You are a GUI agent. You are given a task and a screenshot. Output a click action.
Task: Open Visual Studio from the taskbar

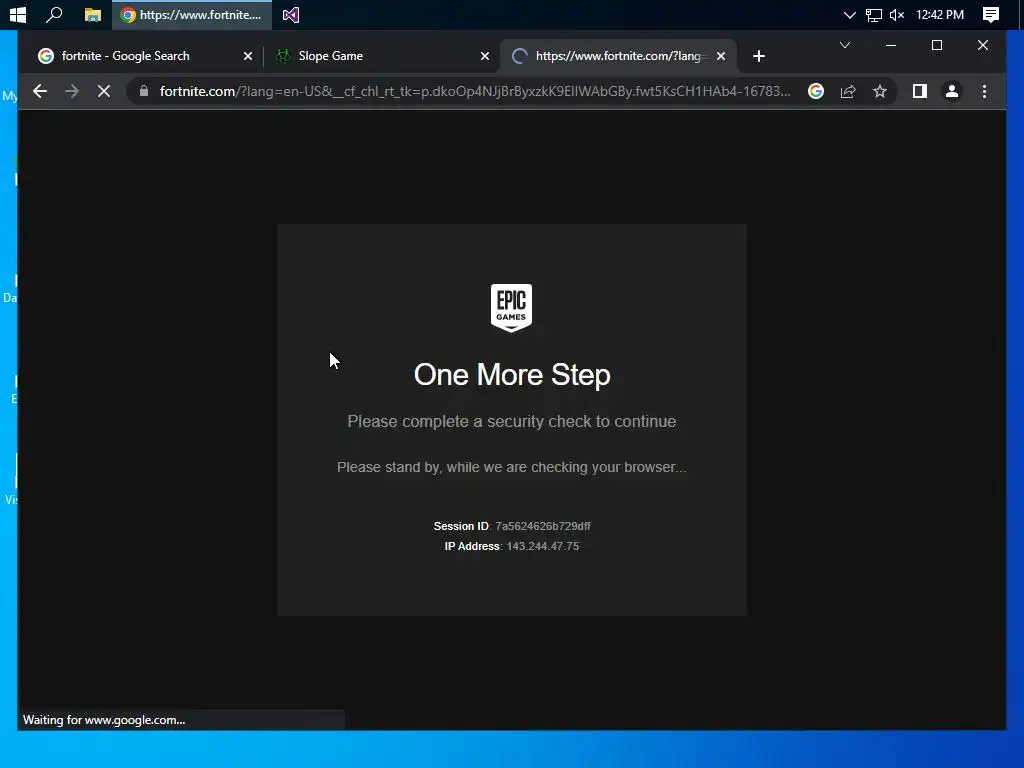point(291,14)
